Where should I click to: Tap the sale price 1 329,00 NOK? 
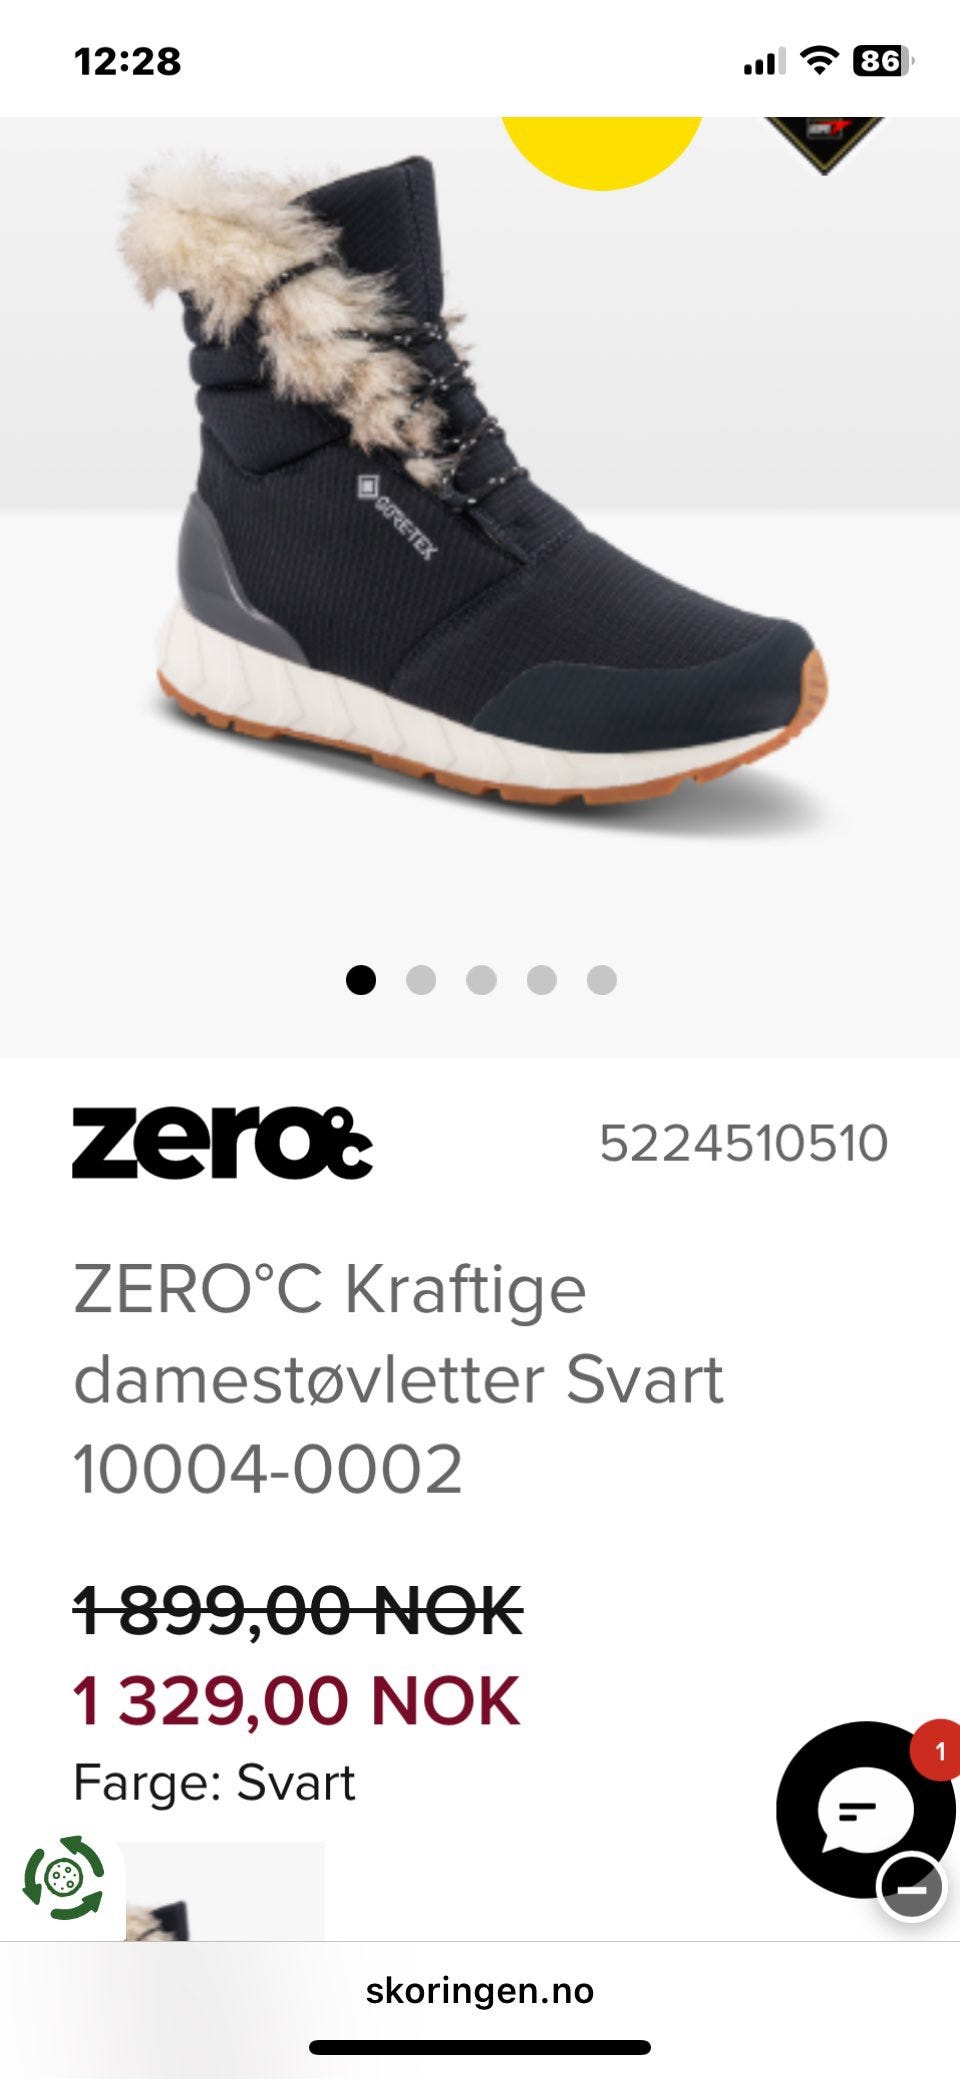[x=296, y=1700]
